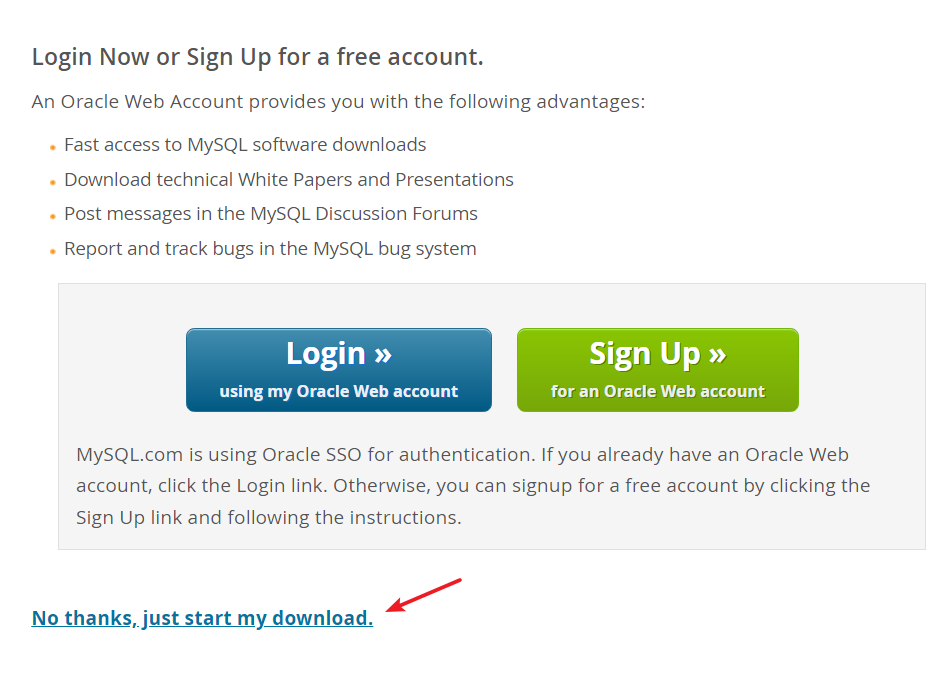The image size is (939, 693).
Task: Click the words "just start my download"
Action: (258, 618)
